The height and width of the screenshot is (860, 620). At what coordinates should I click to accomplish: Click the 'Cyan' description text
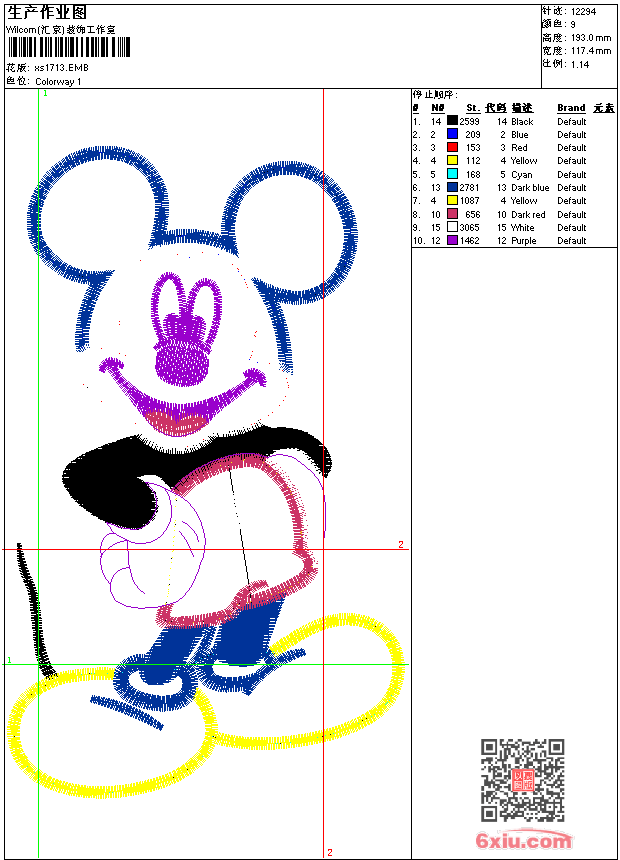click(522, 174)
